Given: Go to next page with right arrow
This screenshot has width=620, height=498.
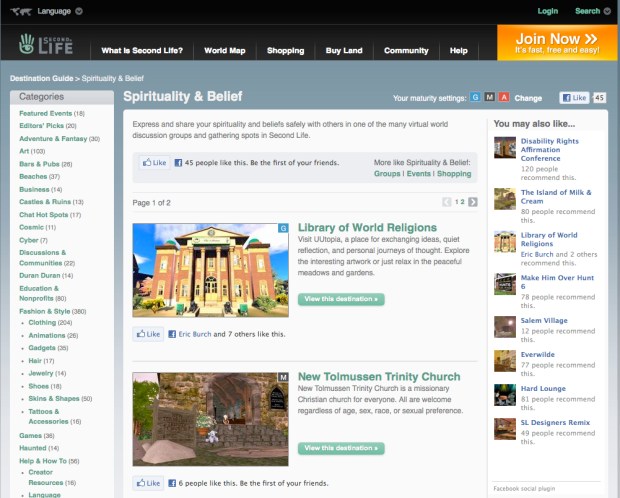Looking at the screenshot, I should tap(473, 202).
